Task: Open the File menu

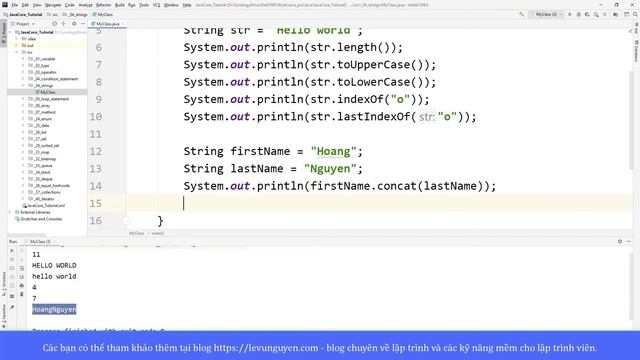Action: [15, 5]
